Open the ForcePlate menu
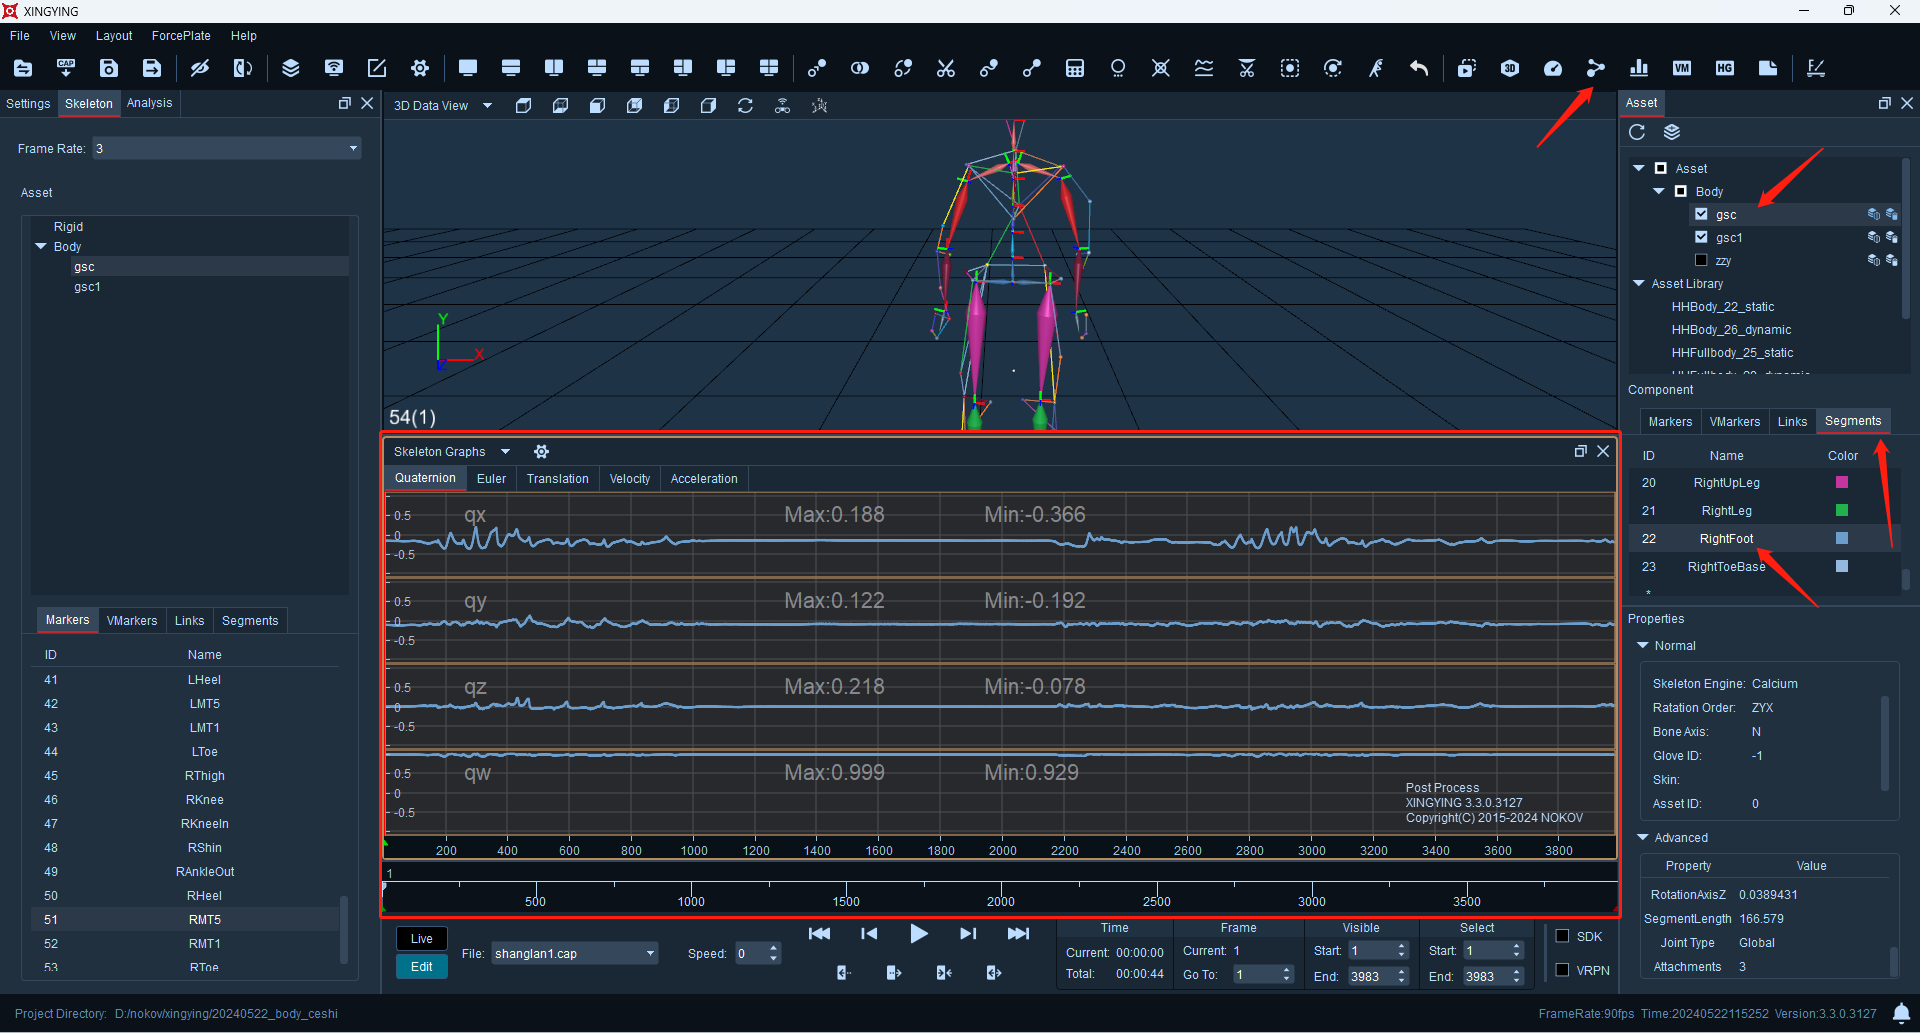 coord(181,36)
